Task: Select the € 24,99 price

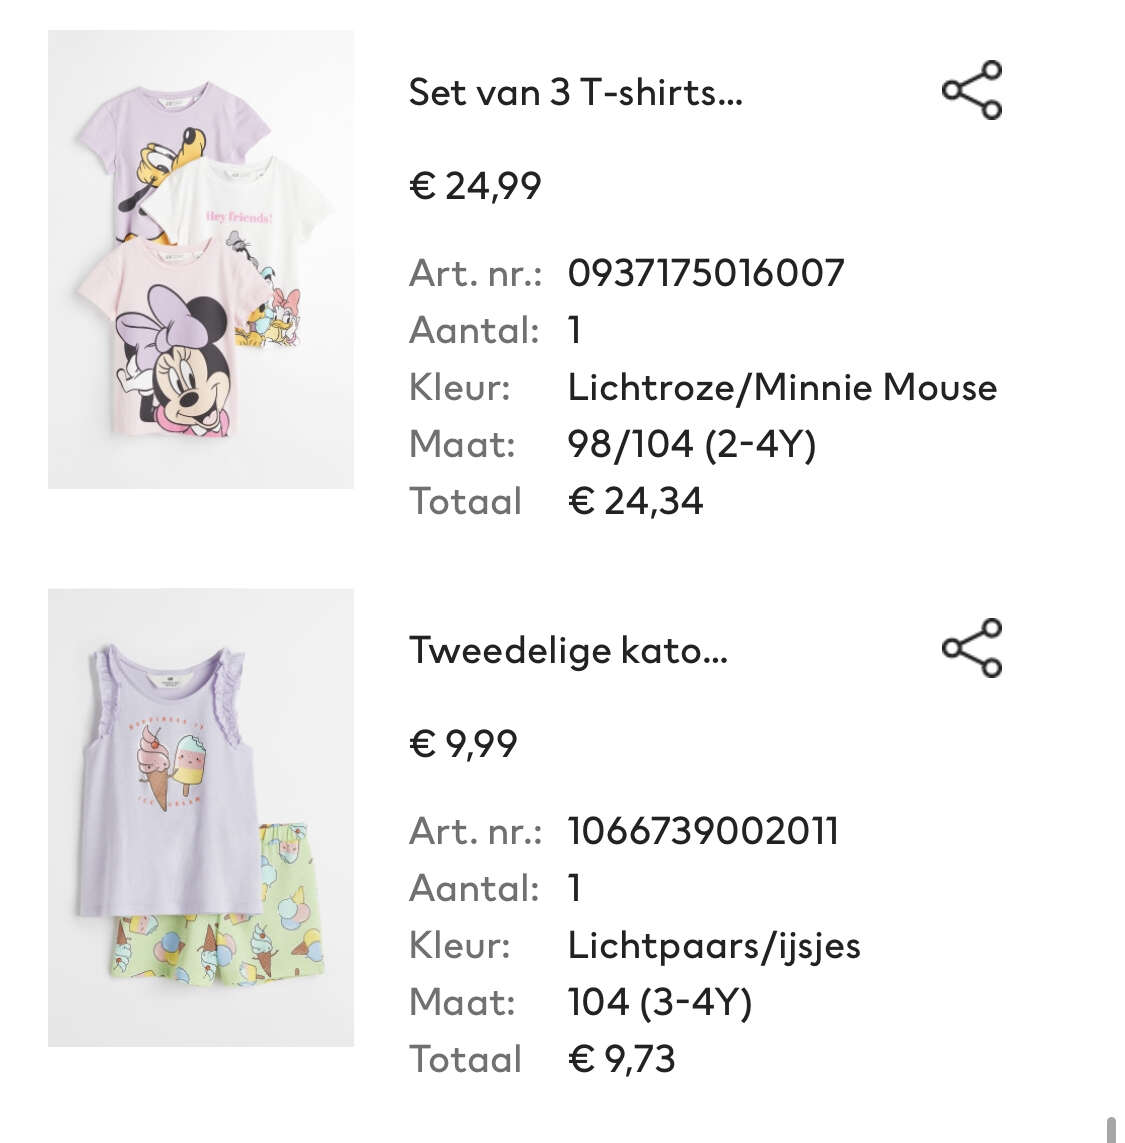Action: 475,186
